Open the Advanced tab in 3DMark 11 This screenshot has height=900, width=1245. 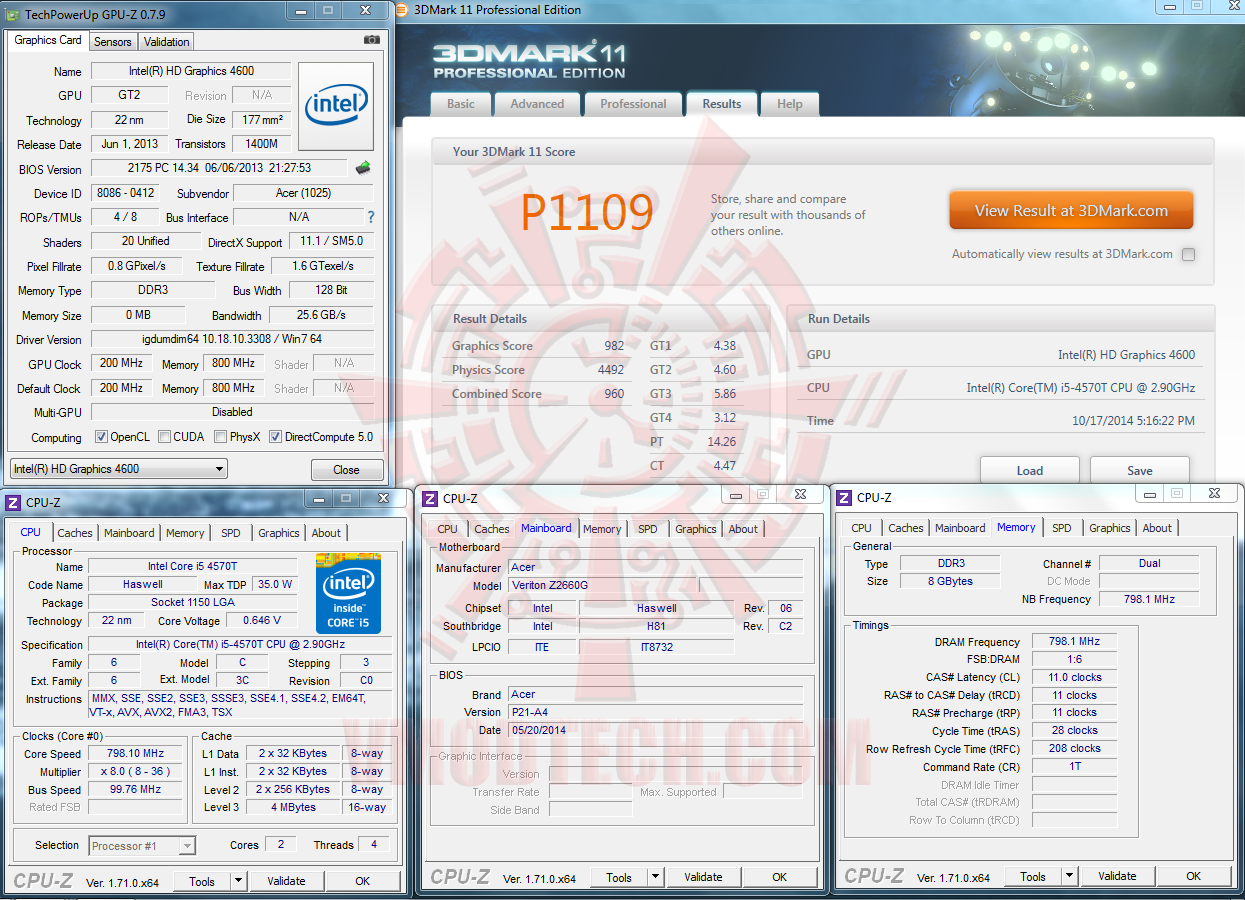[x=537, y=104]
